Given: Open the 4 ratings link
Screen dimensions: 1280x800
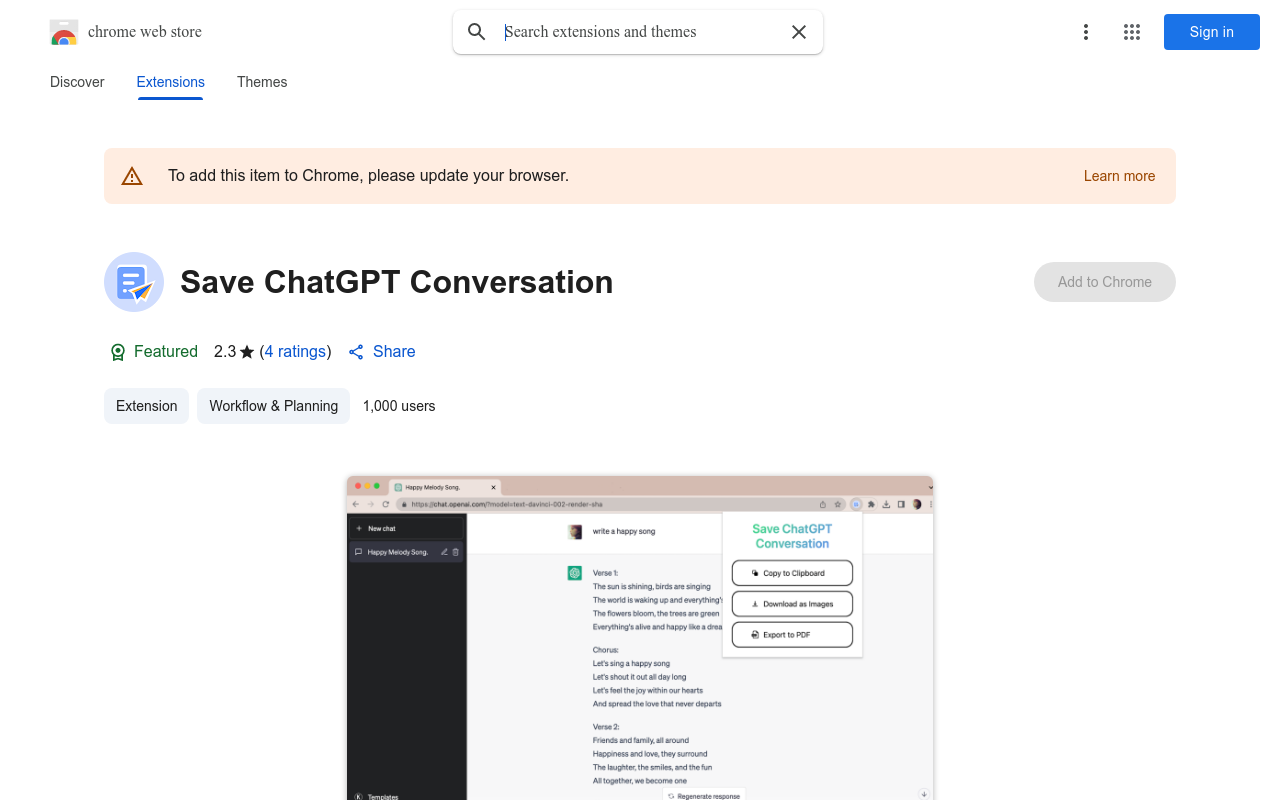Looking at the screenshot, I should [x=295, y=352].
